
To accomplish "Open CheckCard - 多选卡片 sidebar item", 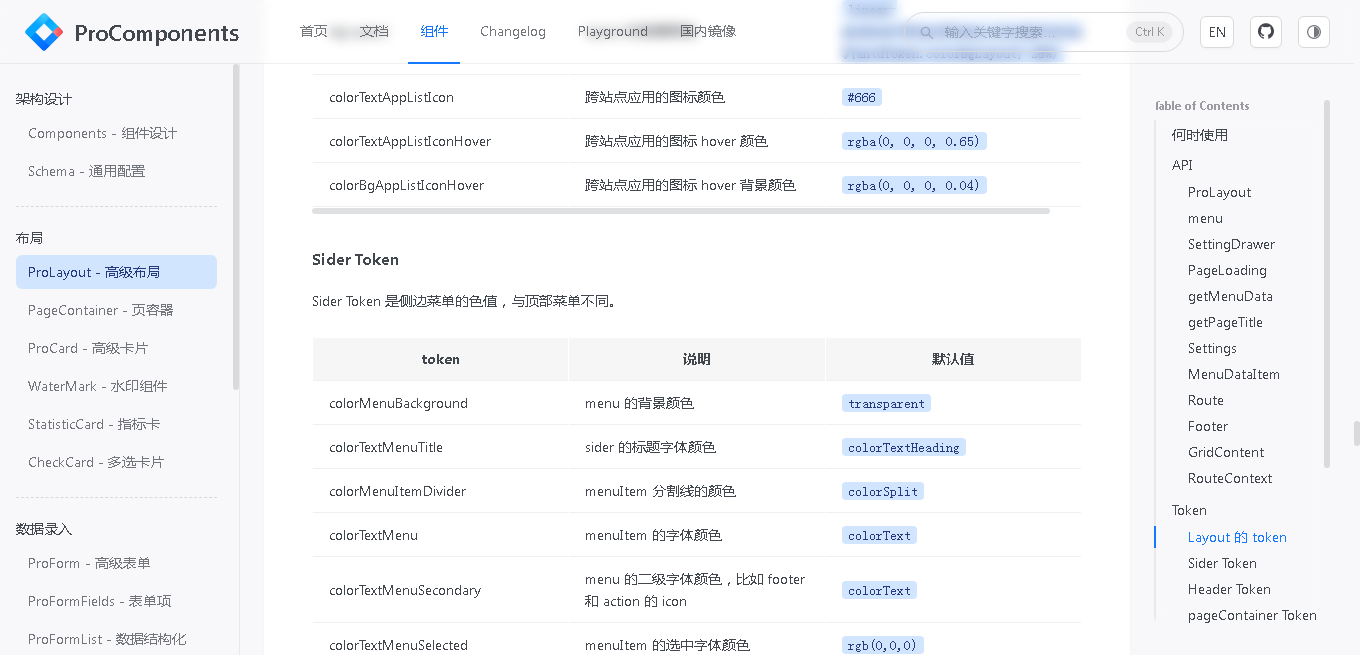I will coord(96,462).
